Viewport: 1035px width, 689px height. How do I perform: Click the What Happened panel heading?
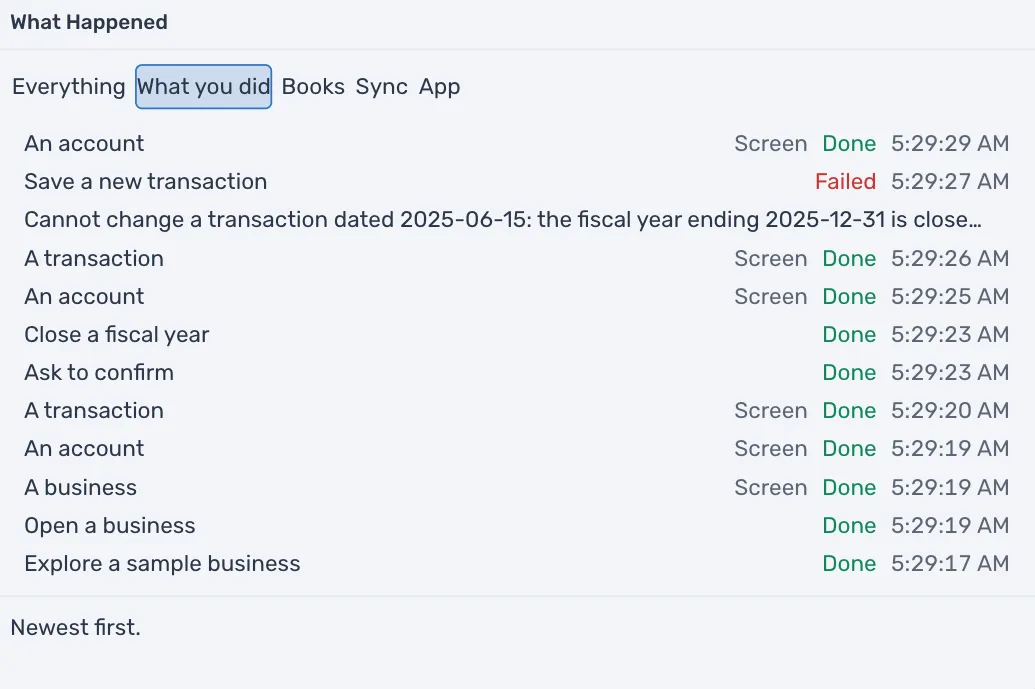[89, 22]
